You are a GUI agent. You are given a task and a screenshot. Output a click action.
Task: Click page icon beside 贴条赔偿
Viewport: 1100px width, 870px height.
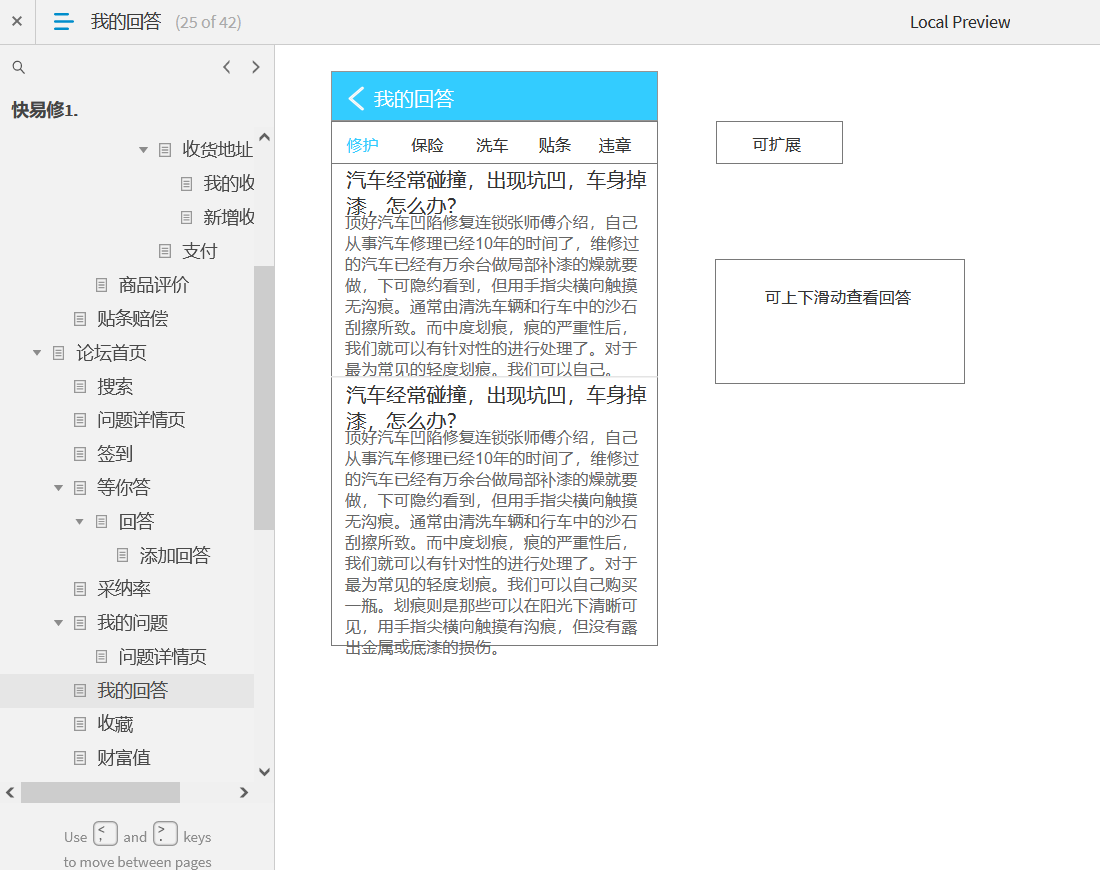pyautogui.click(x=80, y=319)
